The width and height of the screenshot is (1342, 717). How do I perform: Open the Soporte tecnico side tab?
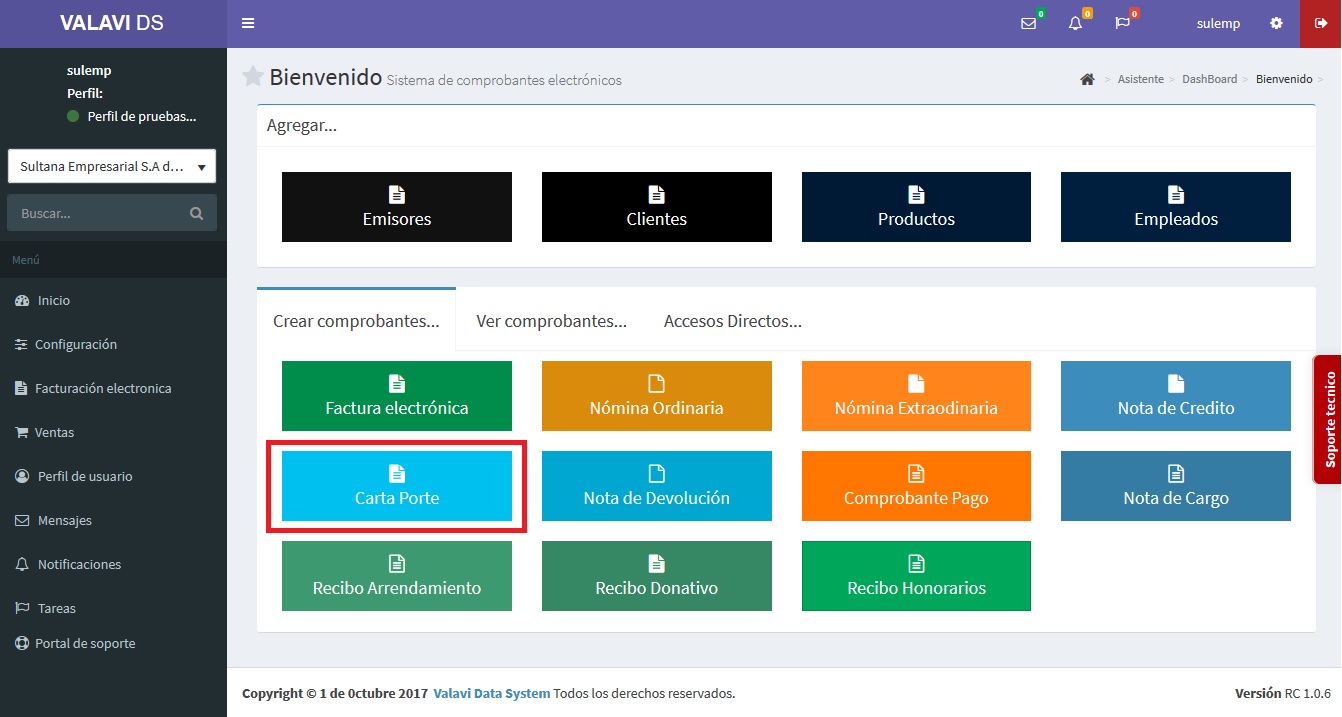click(x=1328, y=419)
